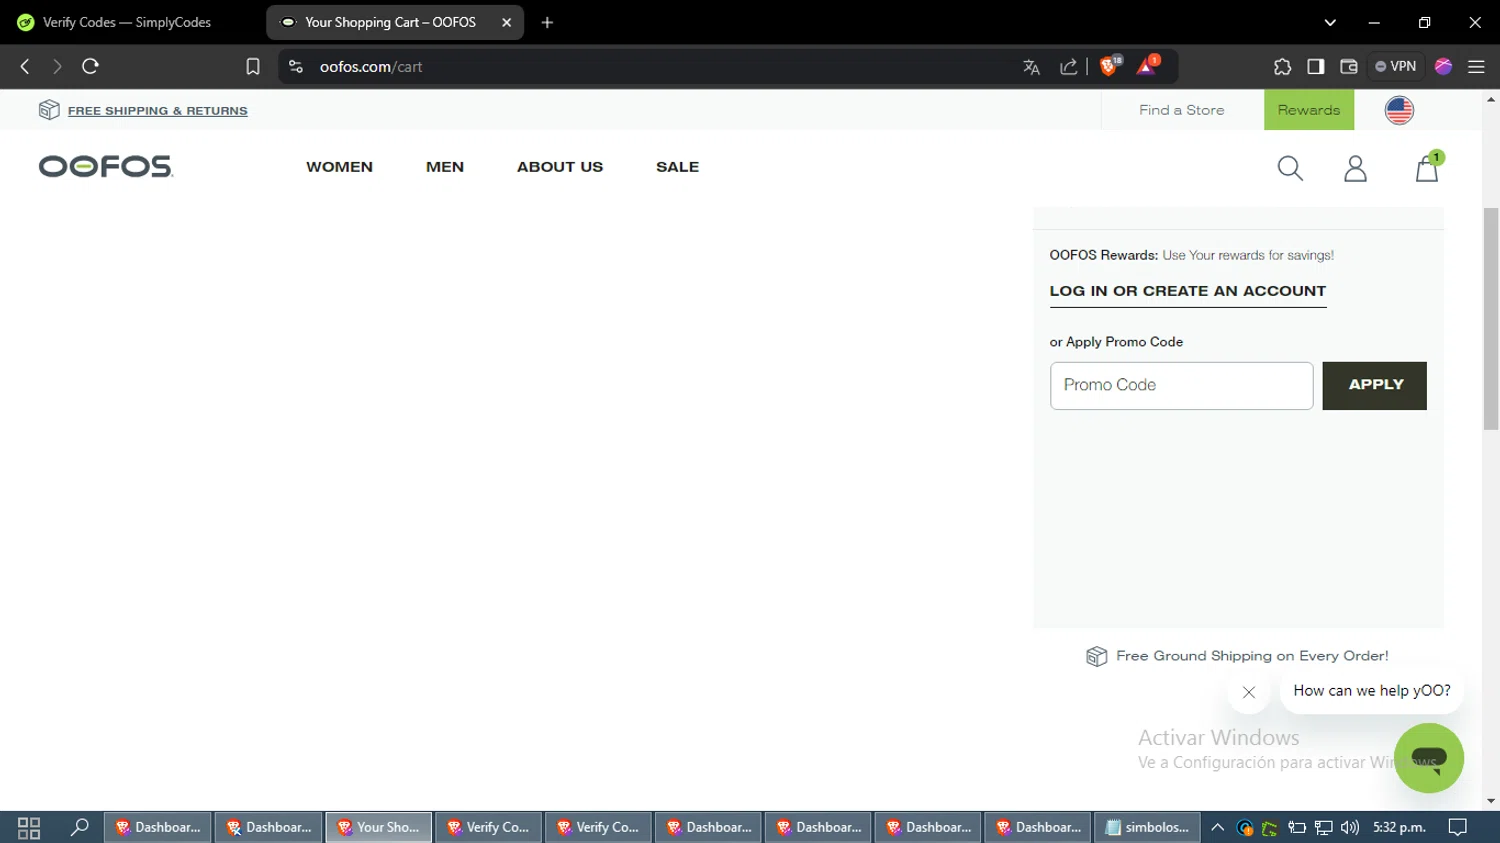Open the Brave Shields lion icon
Image resolution: width=1500 pixels, height=843 pixels.
(x=1110, y=66)
